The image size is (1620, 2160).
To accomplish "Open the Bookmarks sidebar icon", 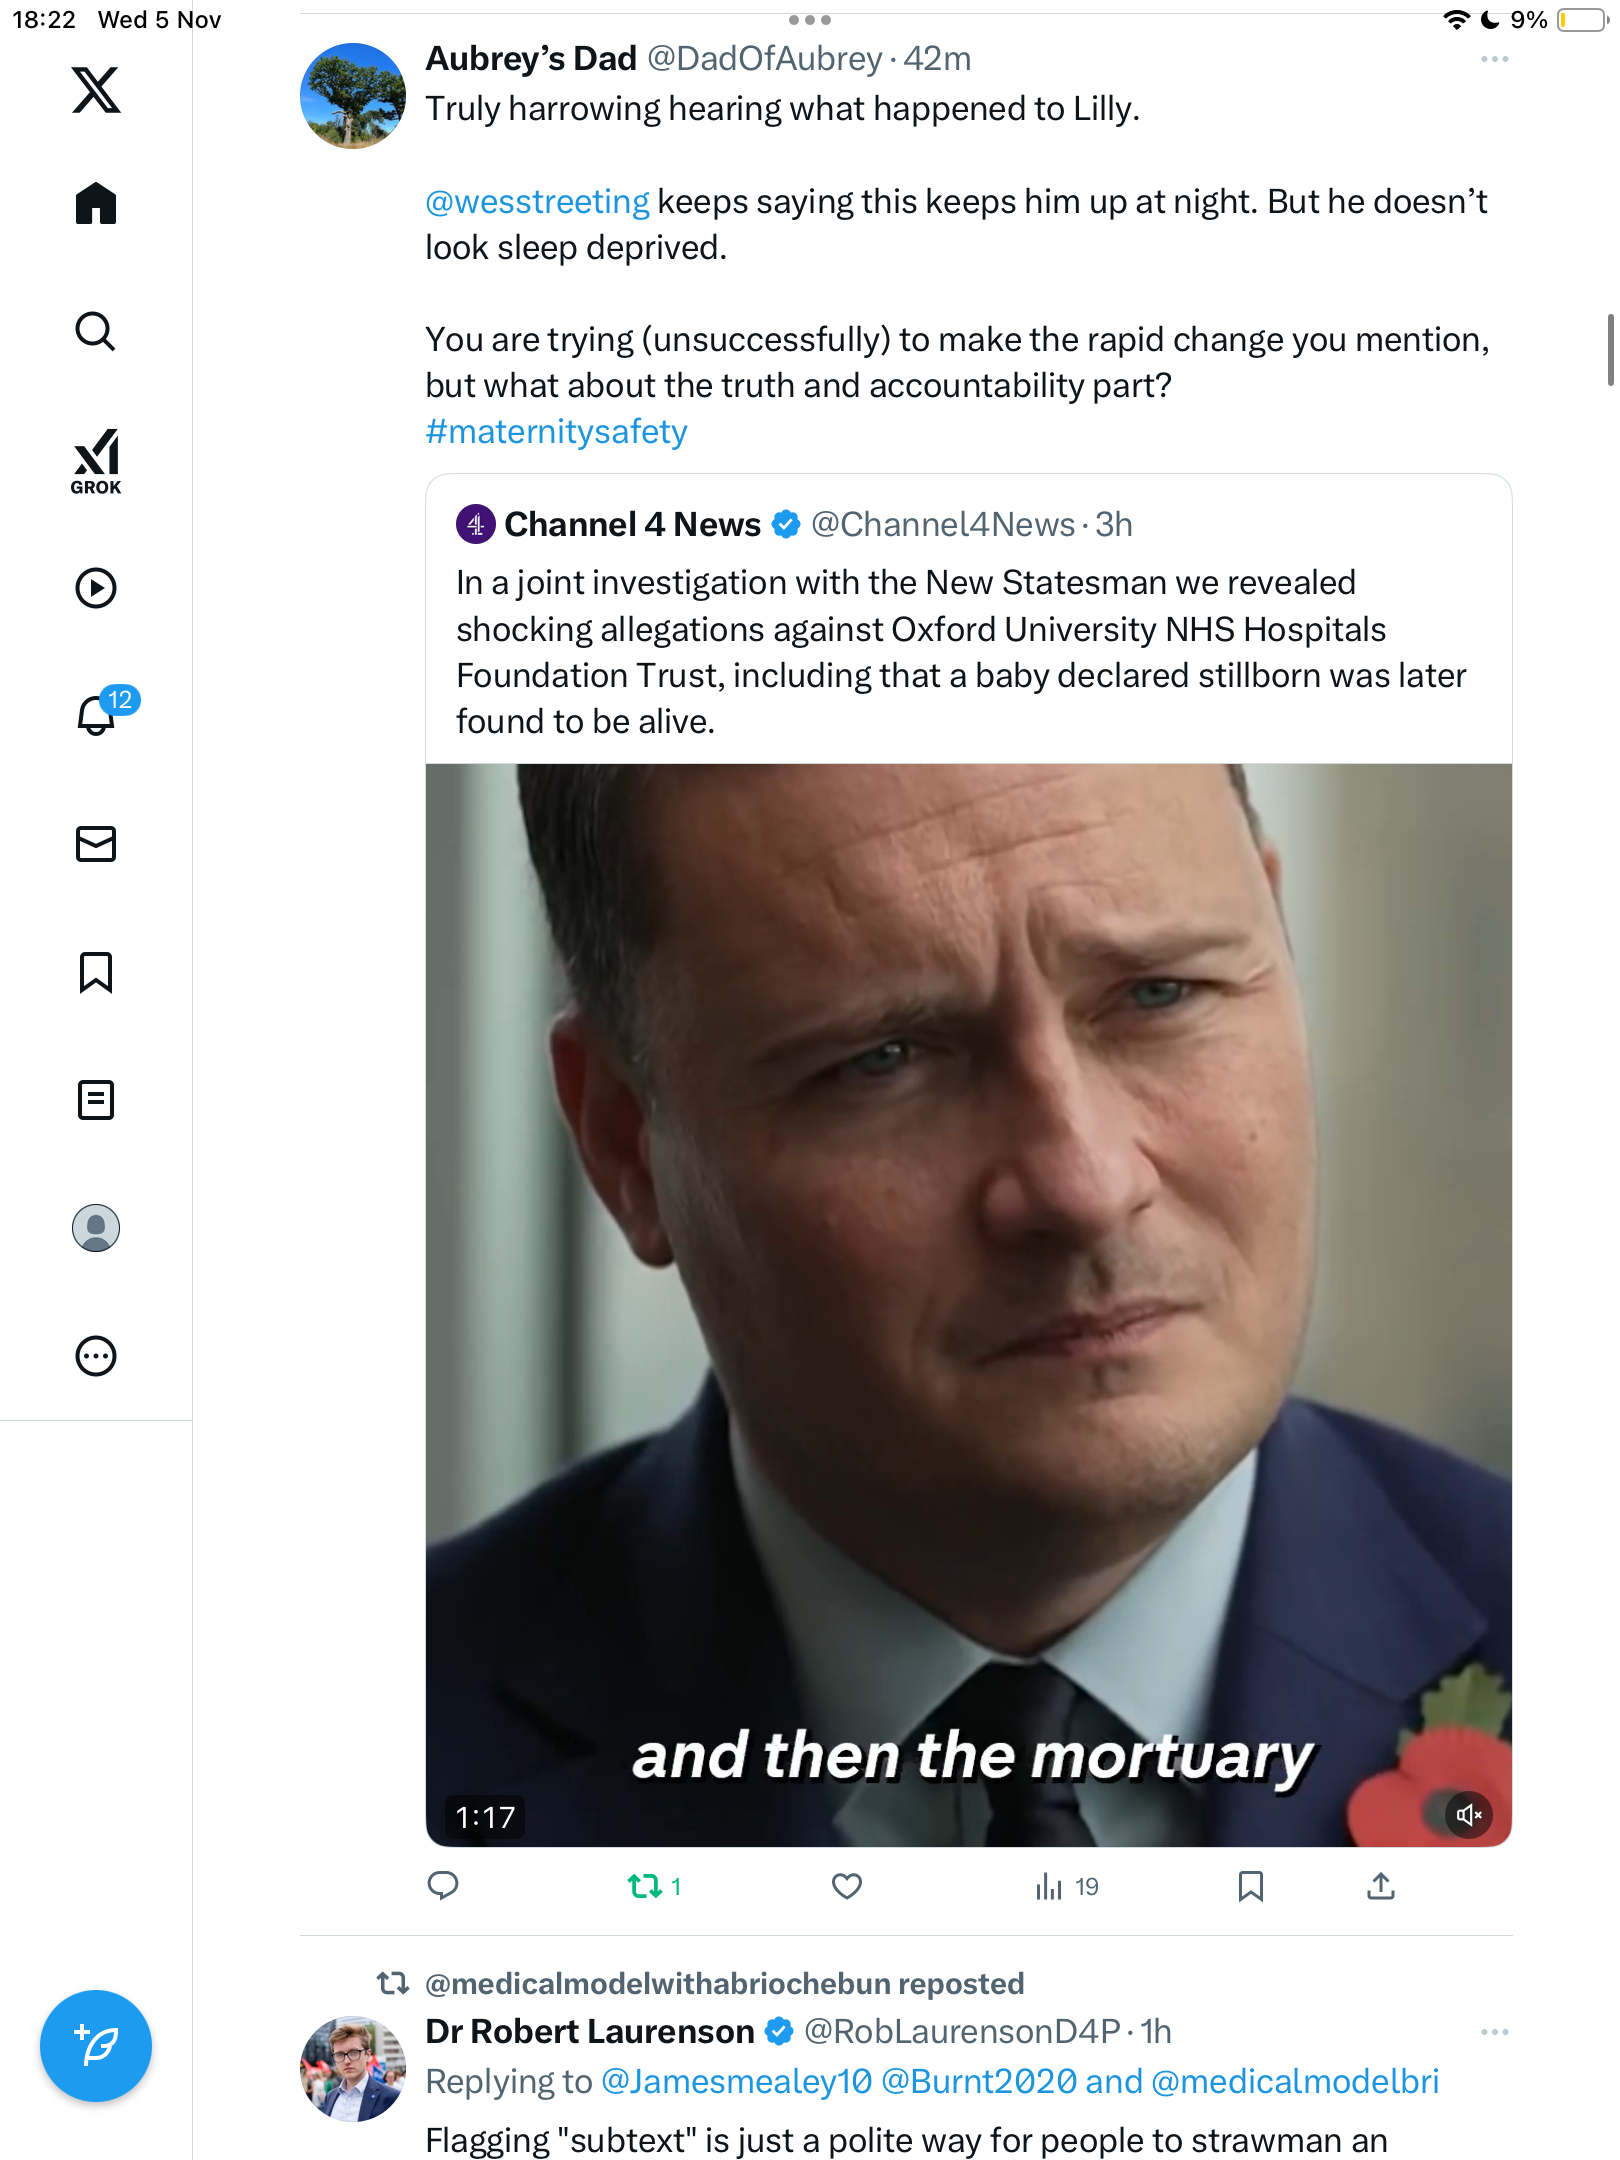I will (x=96, y=972).
